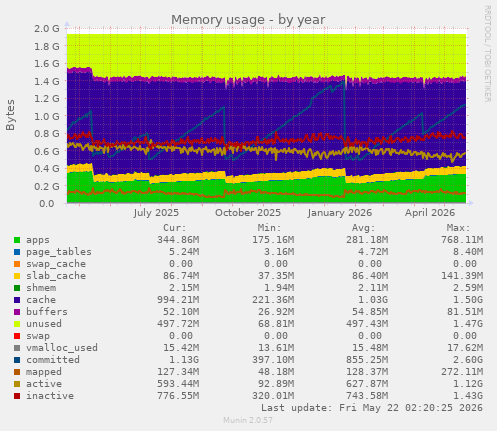Click the 'Avg:' column header
The width and height of the screenshot is (497, 431).
[x=364, y=228]
